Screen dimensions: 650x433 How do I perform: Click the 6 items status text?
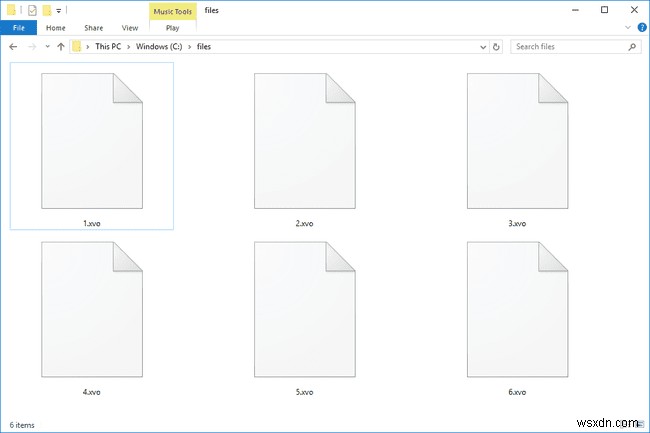[22, 425]
